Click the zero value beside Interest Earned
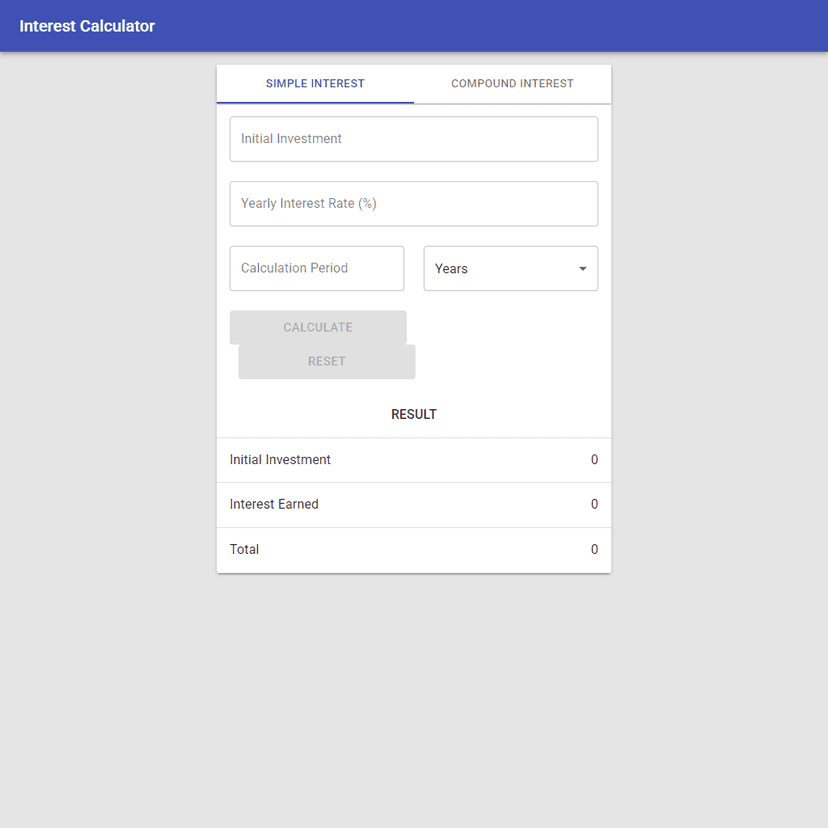Image resolution: width=828 pixels, height=828 pixels. (x=594, y=504)
